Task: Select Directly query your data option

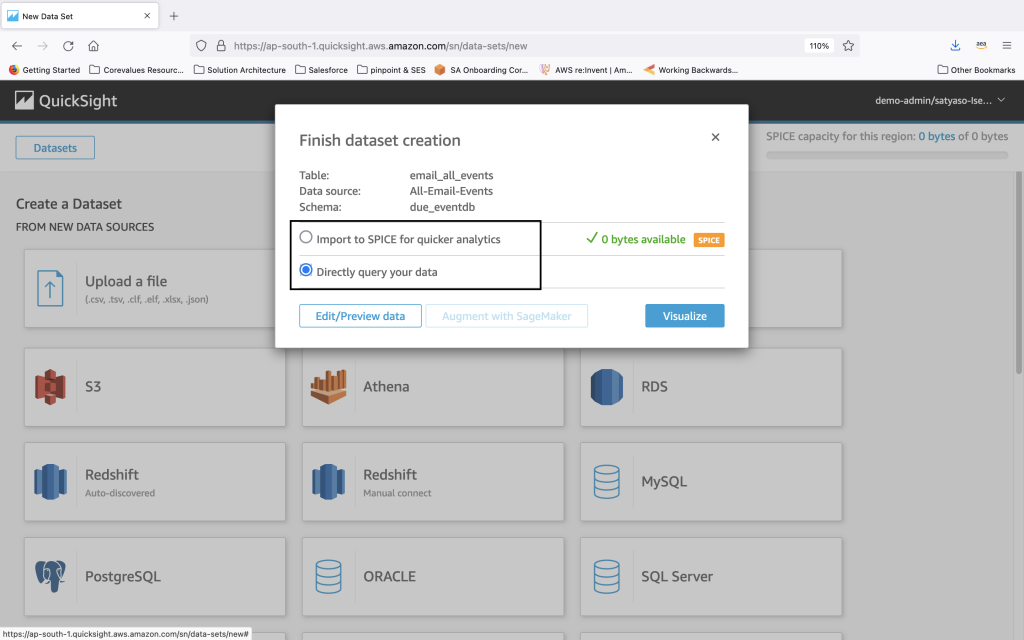Action: click(306, 270)
